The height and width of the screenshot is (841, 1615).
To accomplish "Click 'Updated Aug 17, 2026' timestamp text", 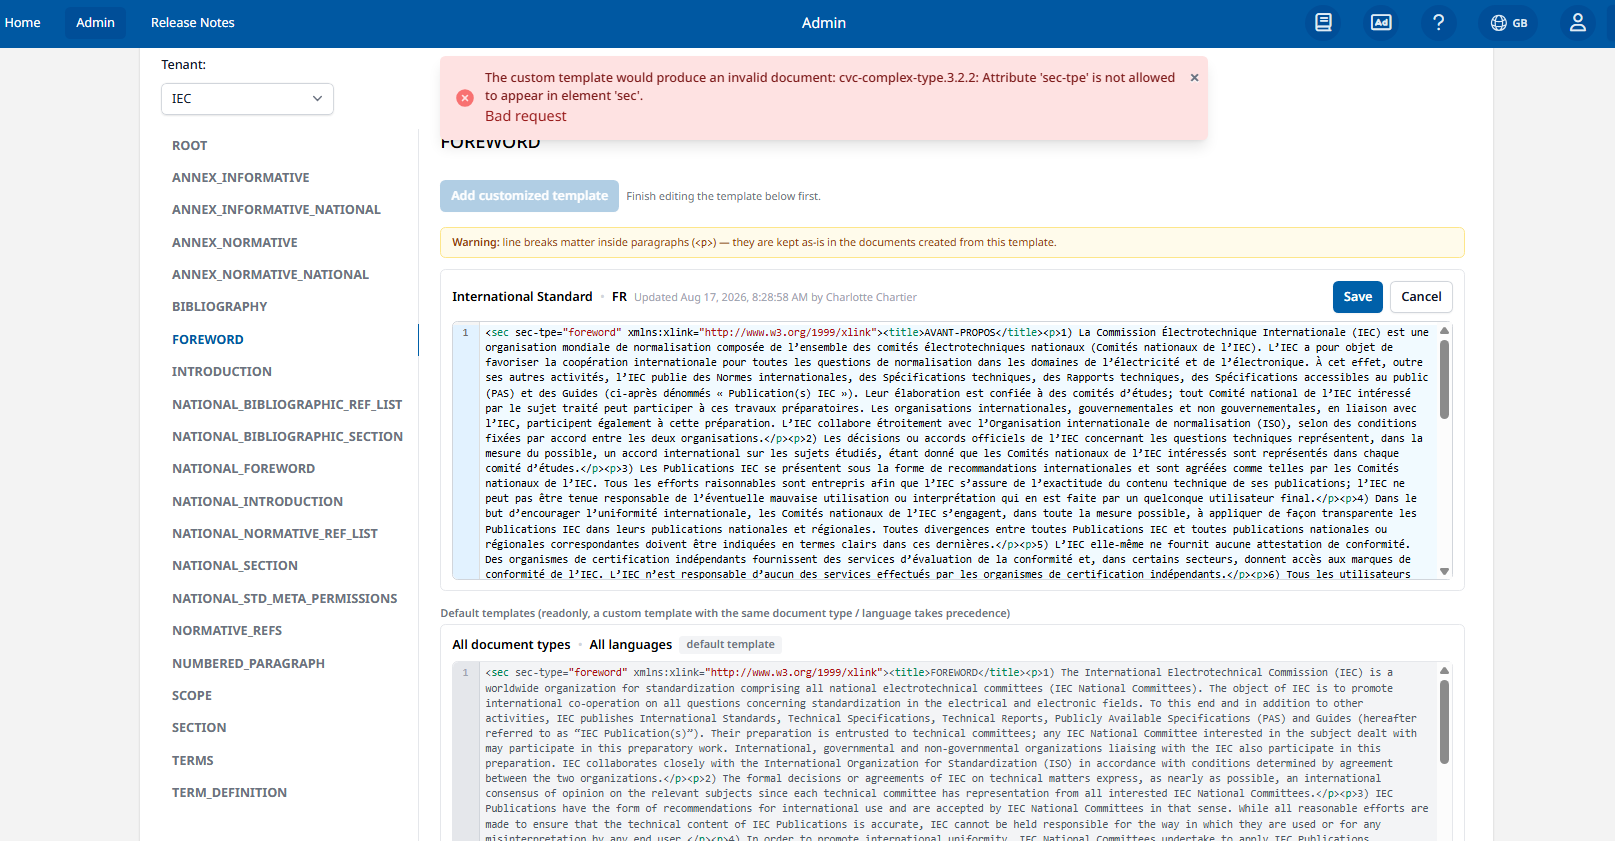I will tap(775, 297).
